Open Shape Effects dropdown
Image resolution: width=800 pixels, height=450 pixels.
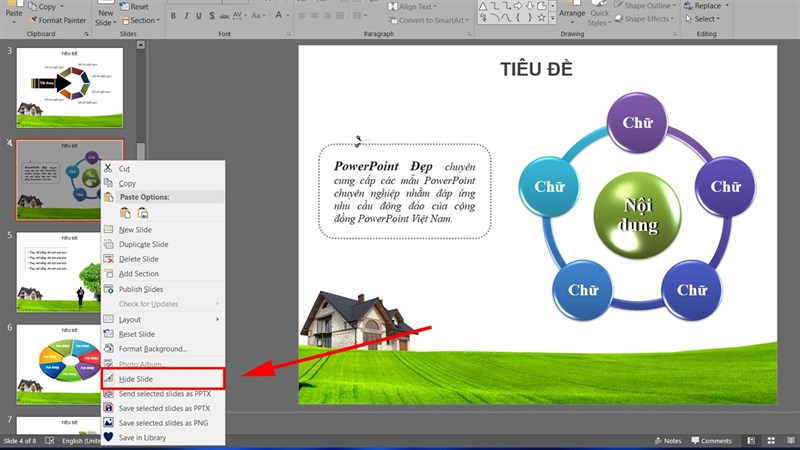(644, 19)
